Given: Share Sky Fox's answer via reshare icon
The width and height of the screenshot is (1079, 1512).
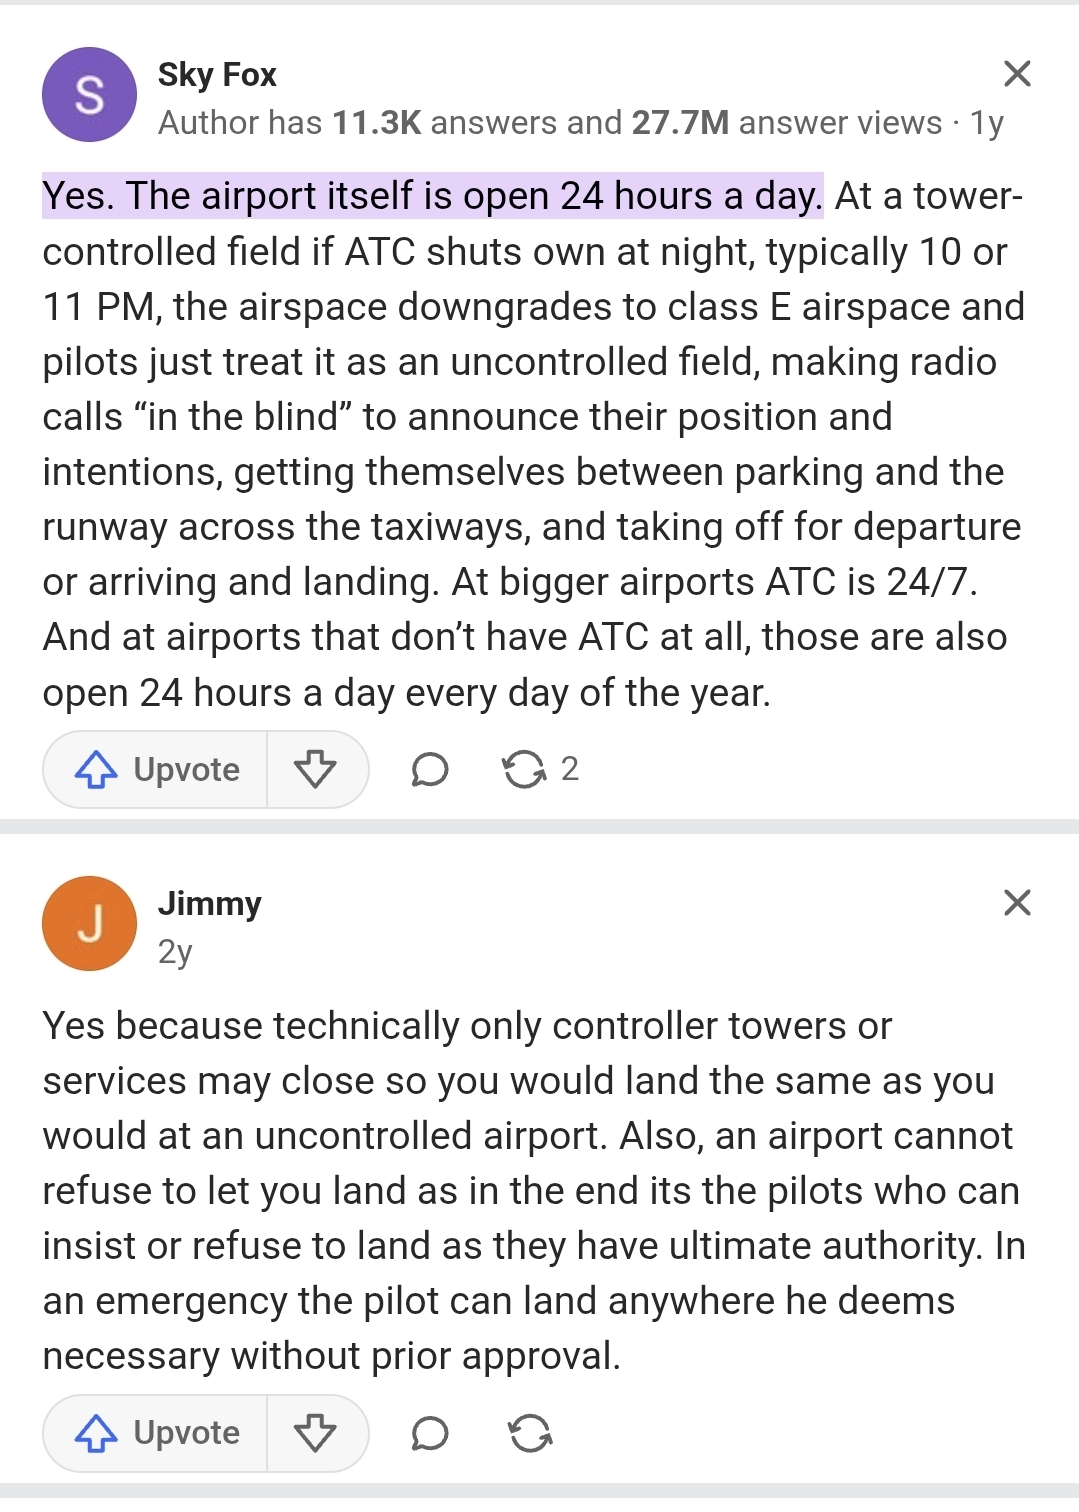Looking at the screenshot, I should coord(524,769).
